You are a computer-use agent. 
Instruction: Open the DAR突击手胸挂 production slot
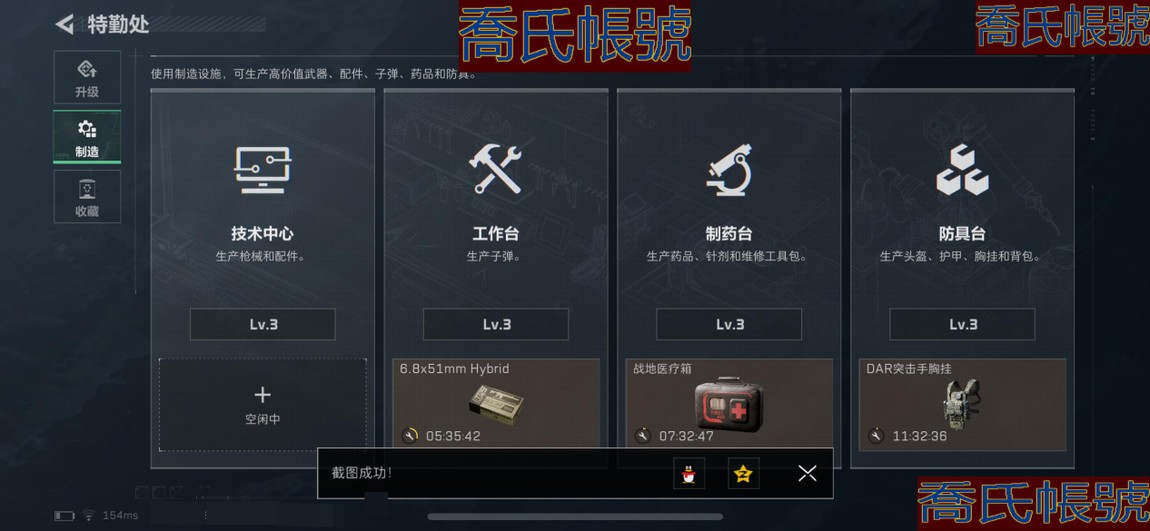[x=962, y=405]
